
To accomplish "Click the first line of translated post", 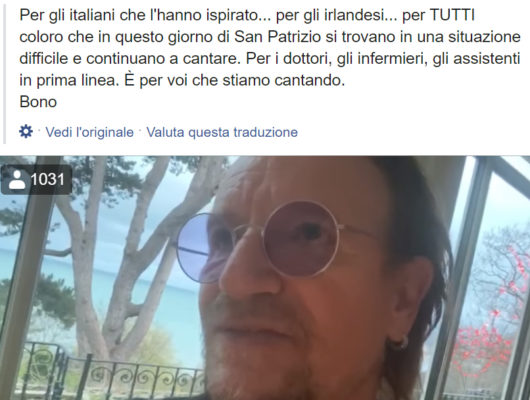I will tap(247, 15).
